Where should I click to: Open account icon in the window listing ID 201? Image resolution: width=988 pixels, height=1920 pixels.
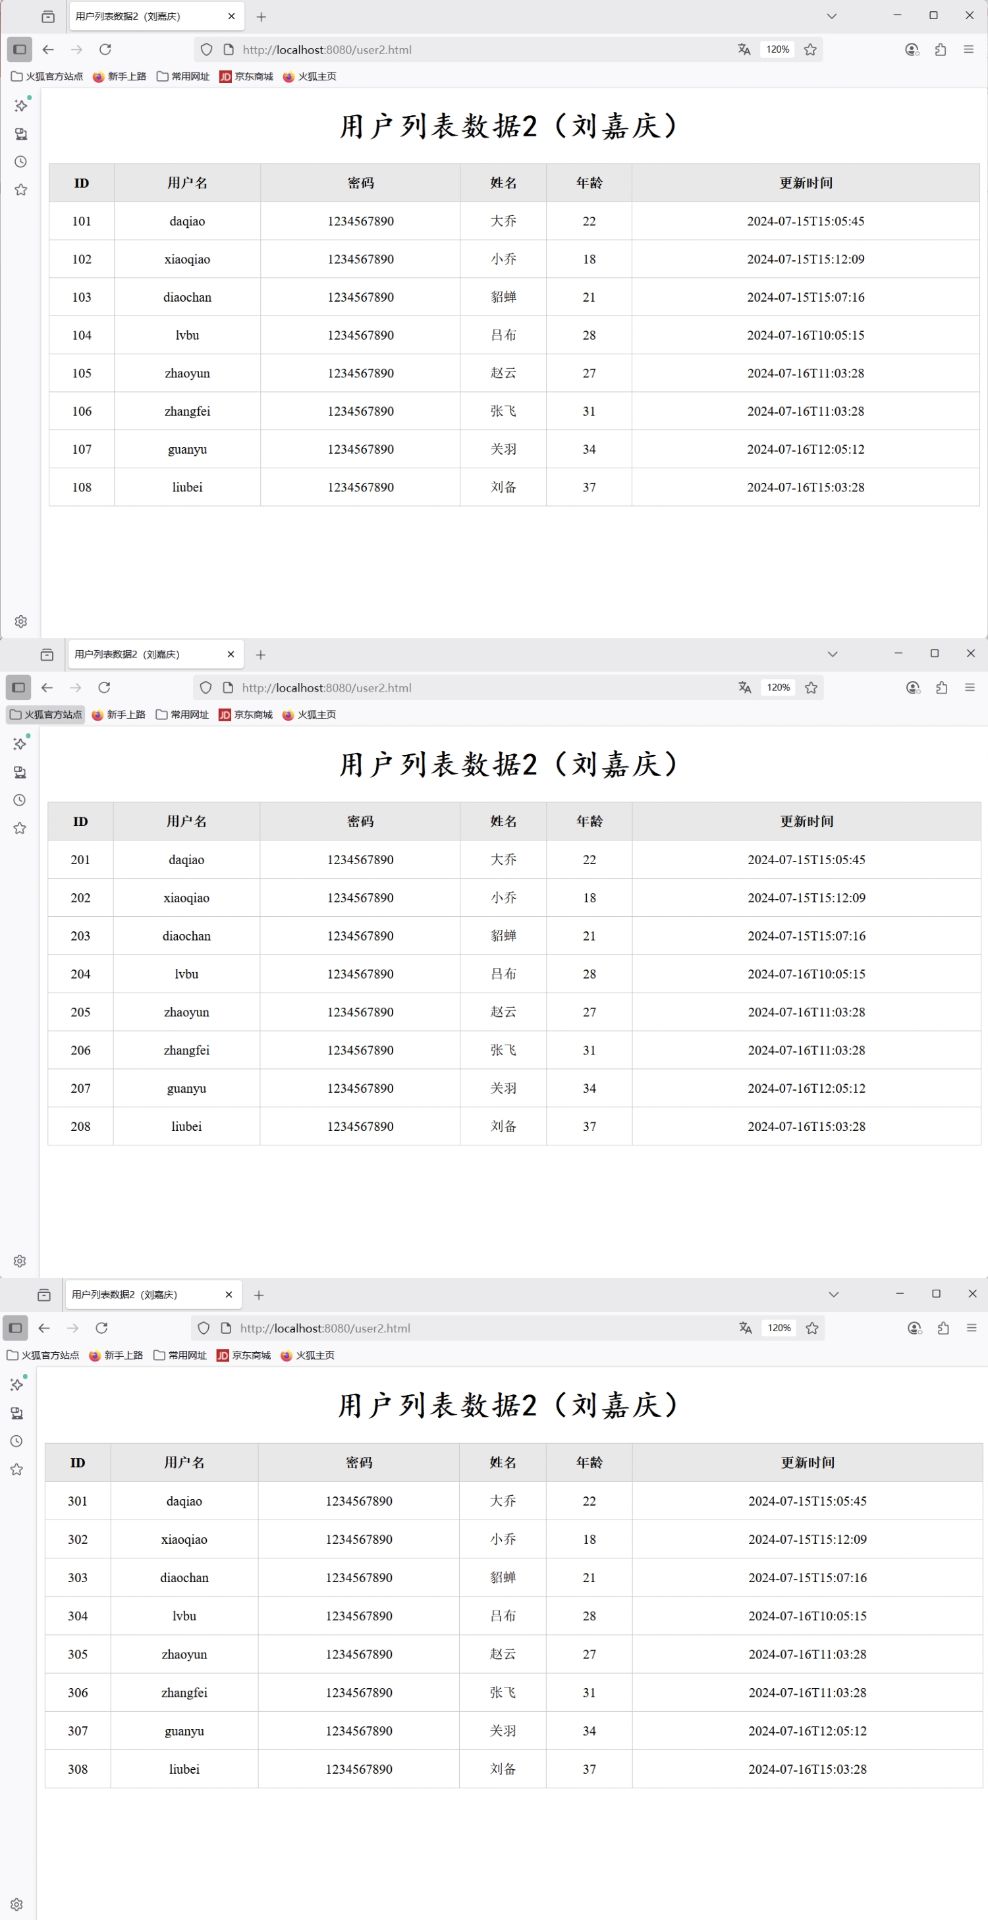pos(913,687)
